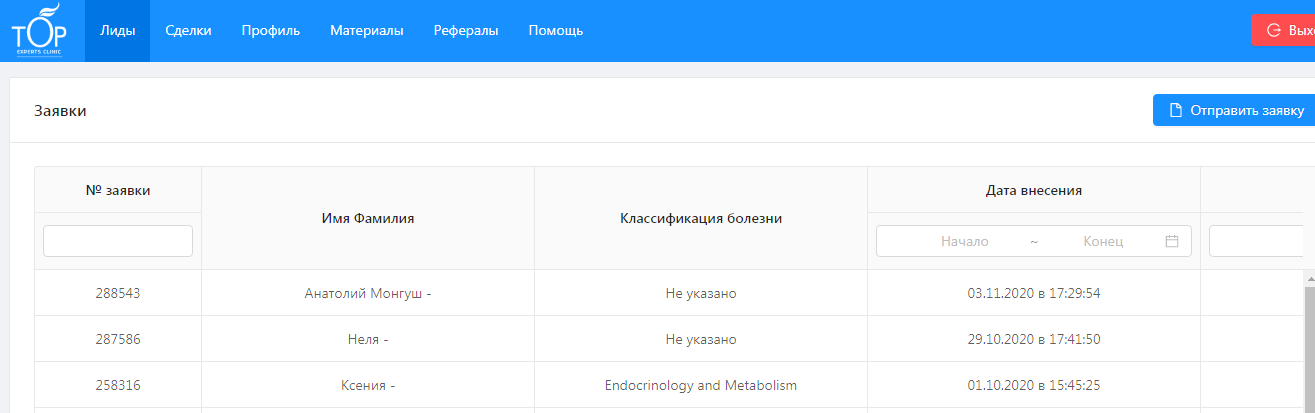Set the Конец end date field
The height and width of the screenshot is (413, 1315).
[x=1103, y=241]
